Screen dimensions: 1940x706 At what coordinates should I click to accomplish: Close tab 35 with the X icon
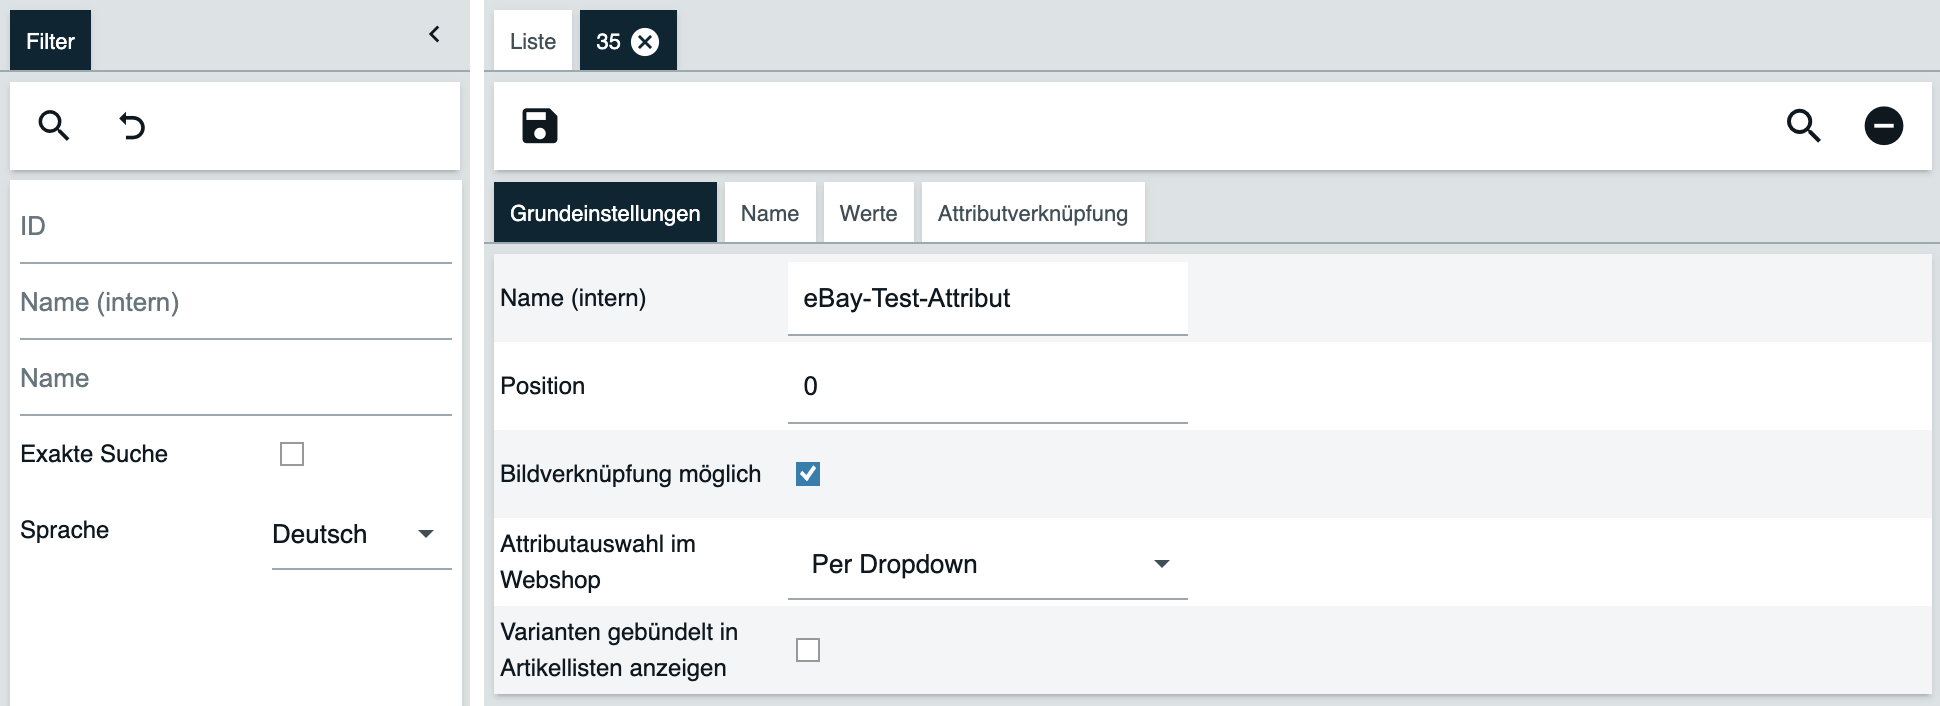point(646,42)
